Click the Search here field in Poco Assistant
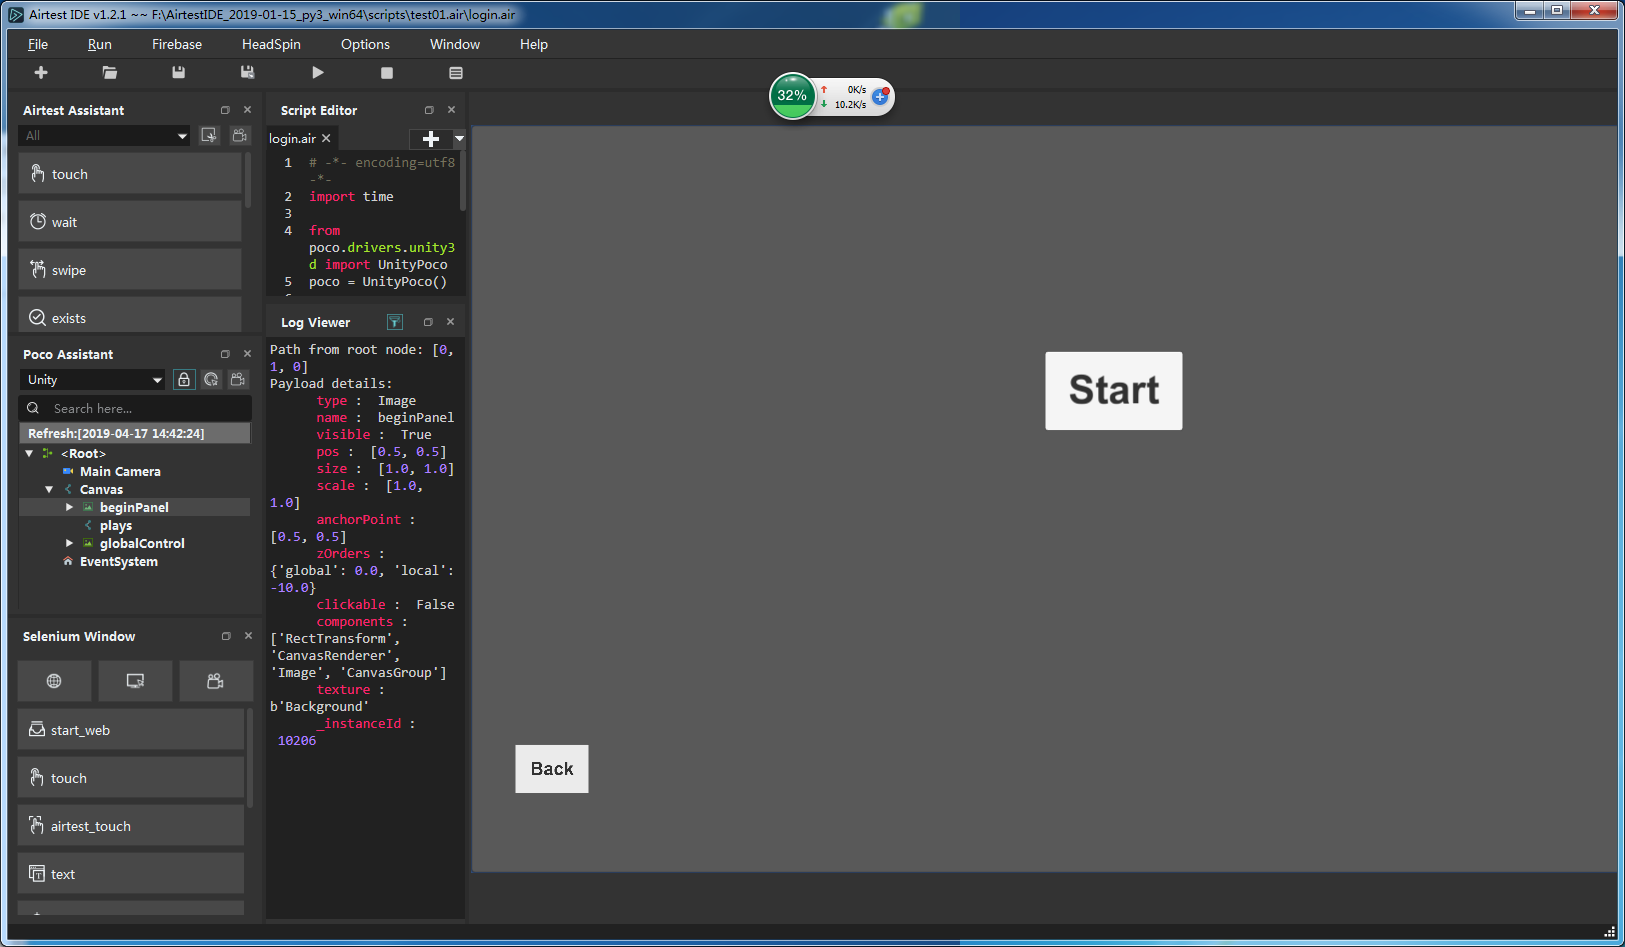 (x=135, y=408)
